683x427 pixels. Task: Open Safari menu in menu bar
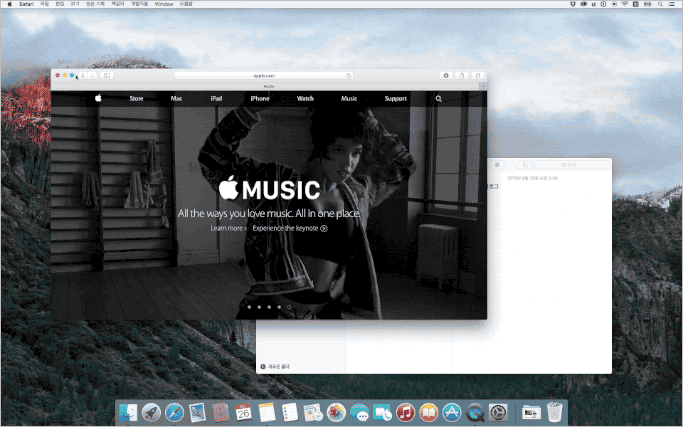pos(27,4)
